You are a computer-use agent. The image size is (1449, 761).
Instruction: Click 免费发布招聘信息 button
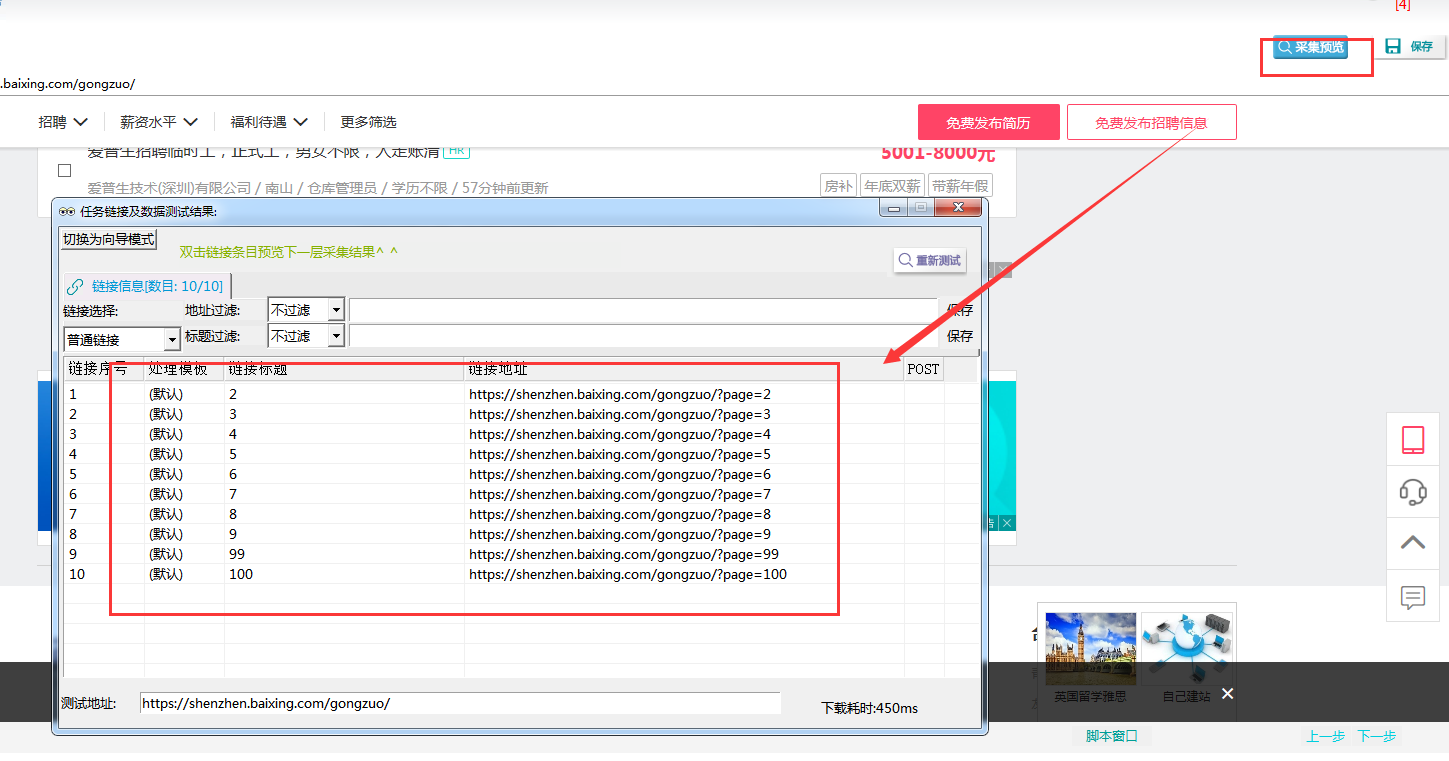pyautogui.click(x=1151, y=122)
